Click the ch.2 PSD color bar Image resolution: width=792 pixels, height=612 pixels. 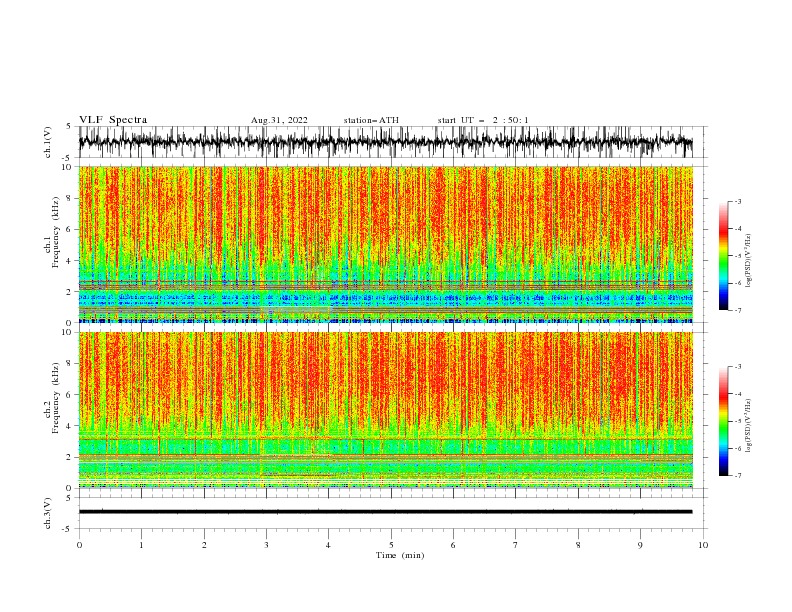pyautogui.click(x=723, y=421)
